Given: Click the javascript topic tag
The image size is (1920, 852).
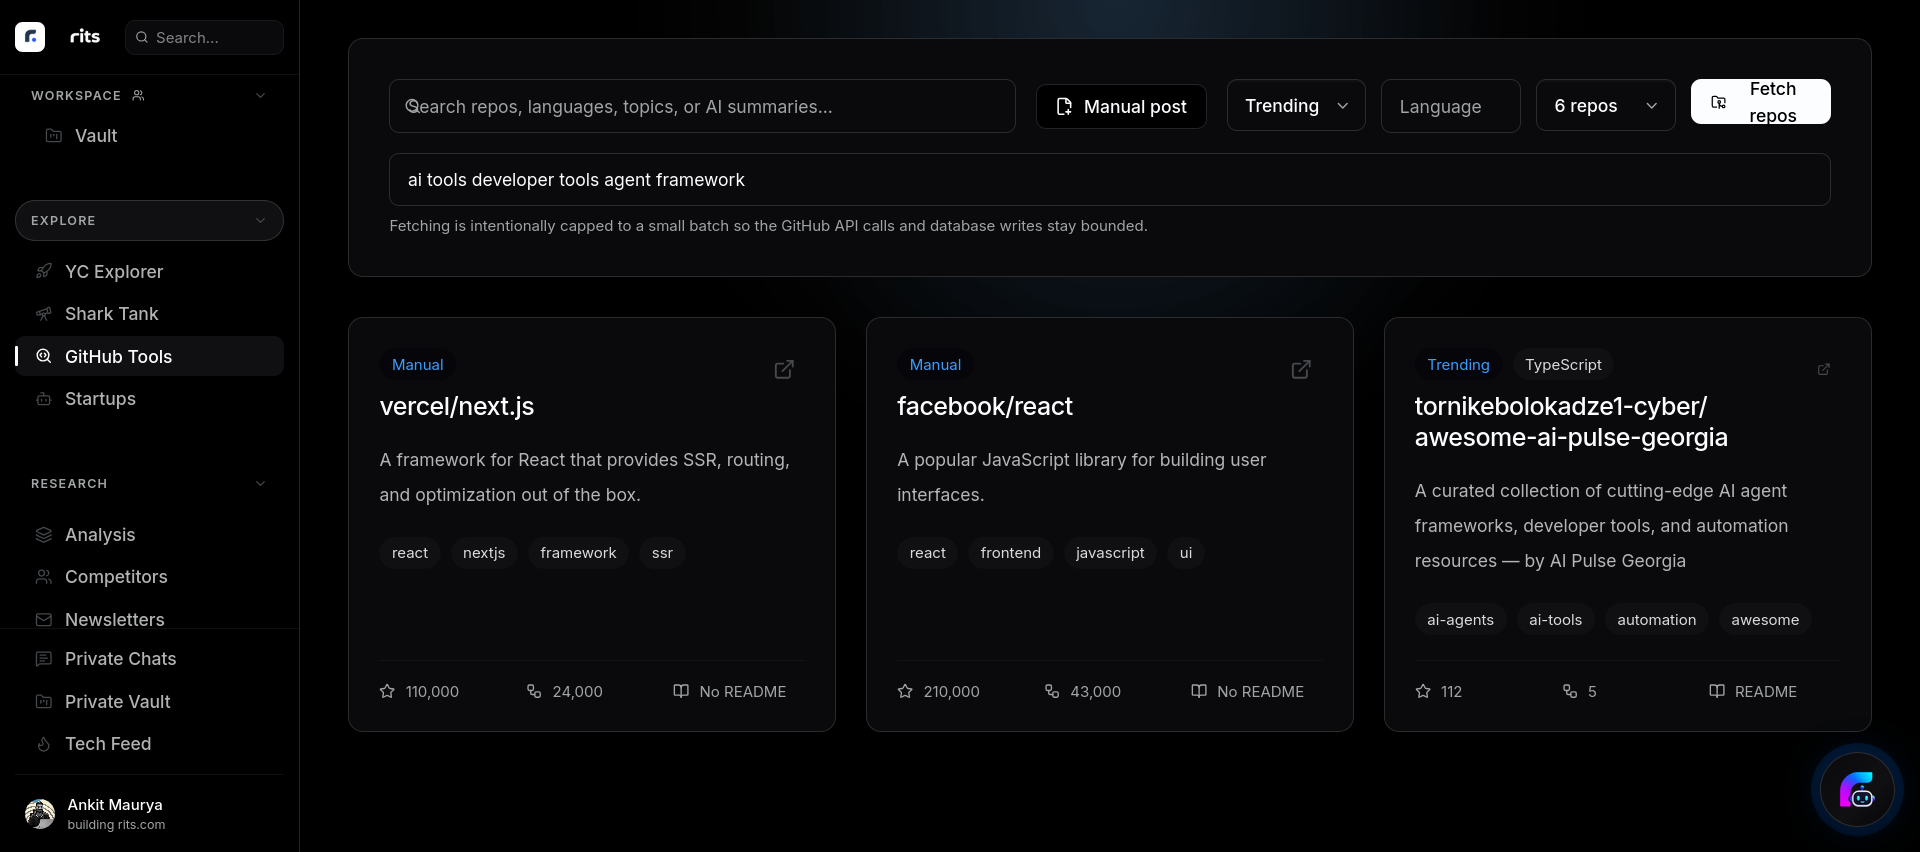Looking at the screenshot, I should (1110, 553).
